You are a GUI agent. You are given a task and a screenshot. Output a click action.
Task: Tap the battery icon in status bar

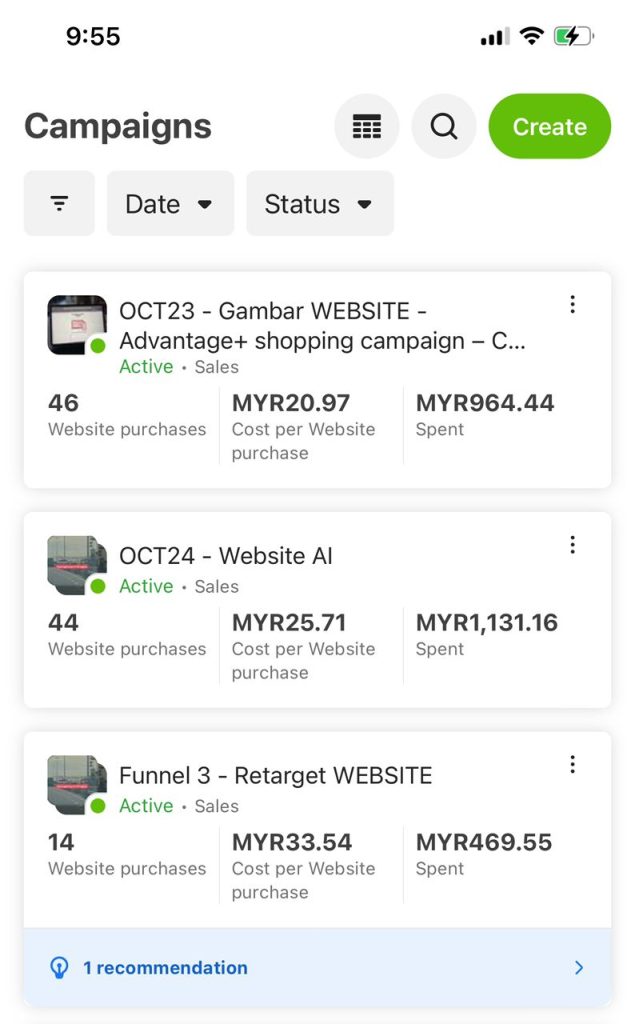pyautogui.click(x=574, y=37)
